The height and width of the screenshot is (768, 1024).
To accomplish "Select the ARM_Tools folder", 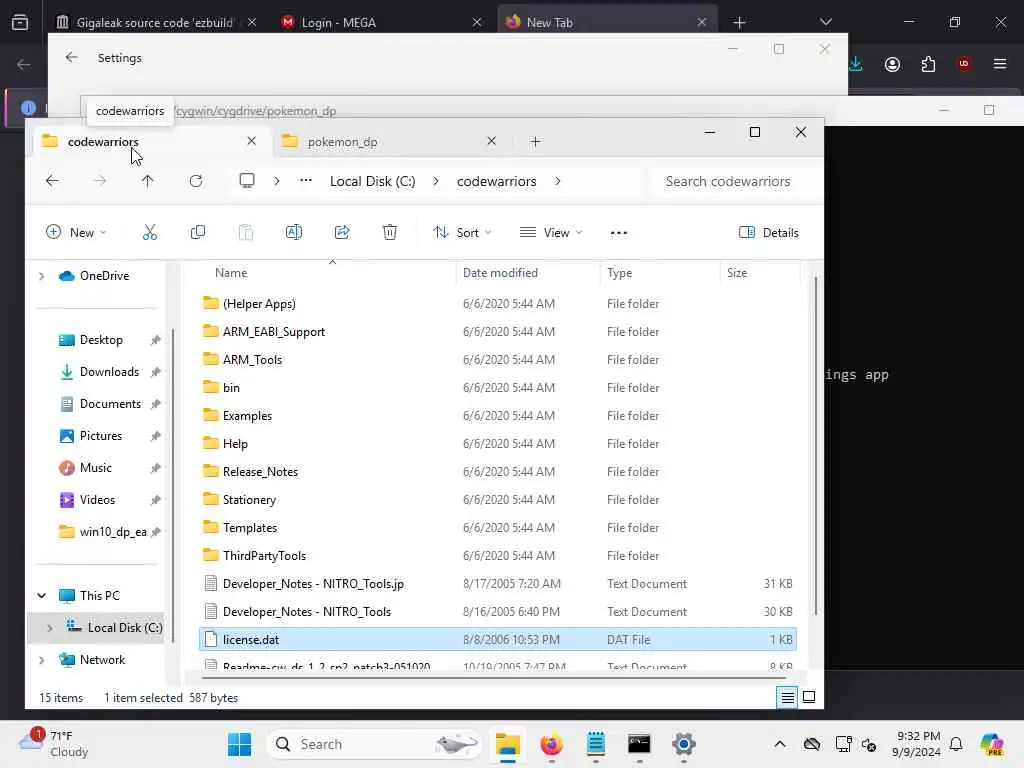I will click(x=252, y=360).
